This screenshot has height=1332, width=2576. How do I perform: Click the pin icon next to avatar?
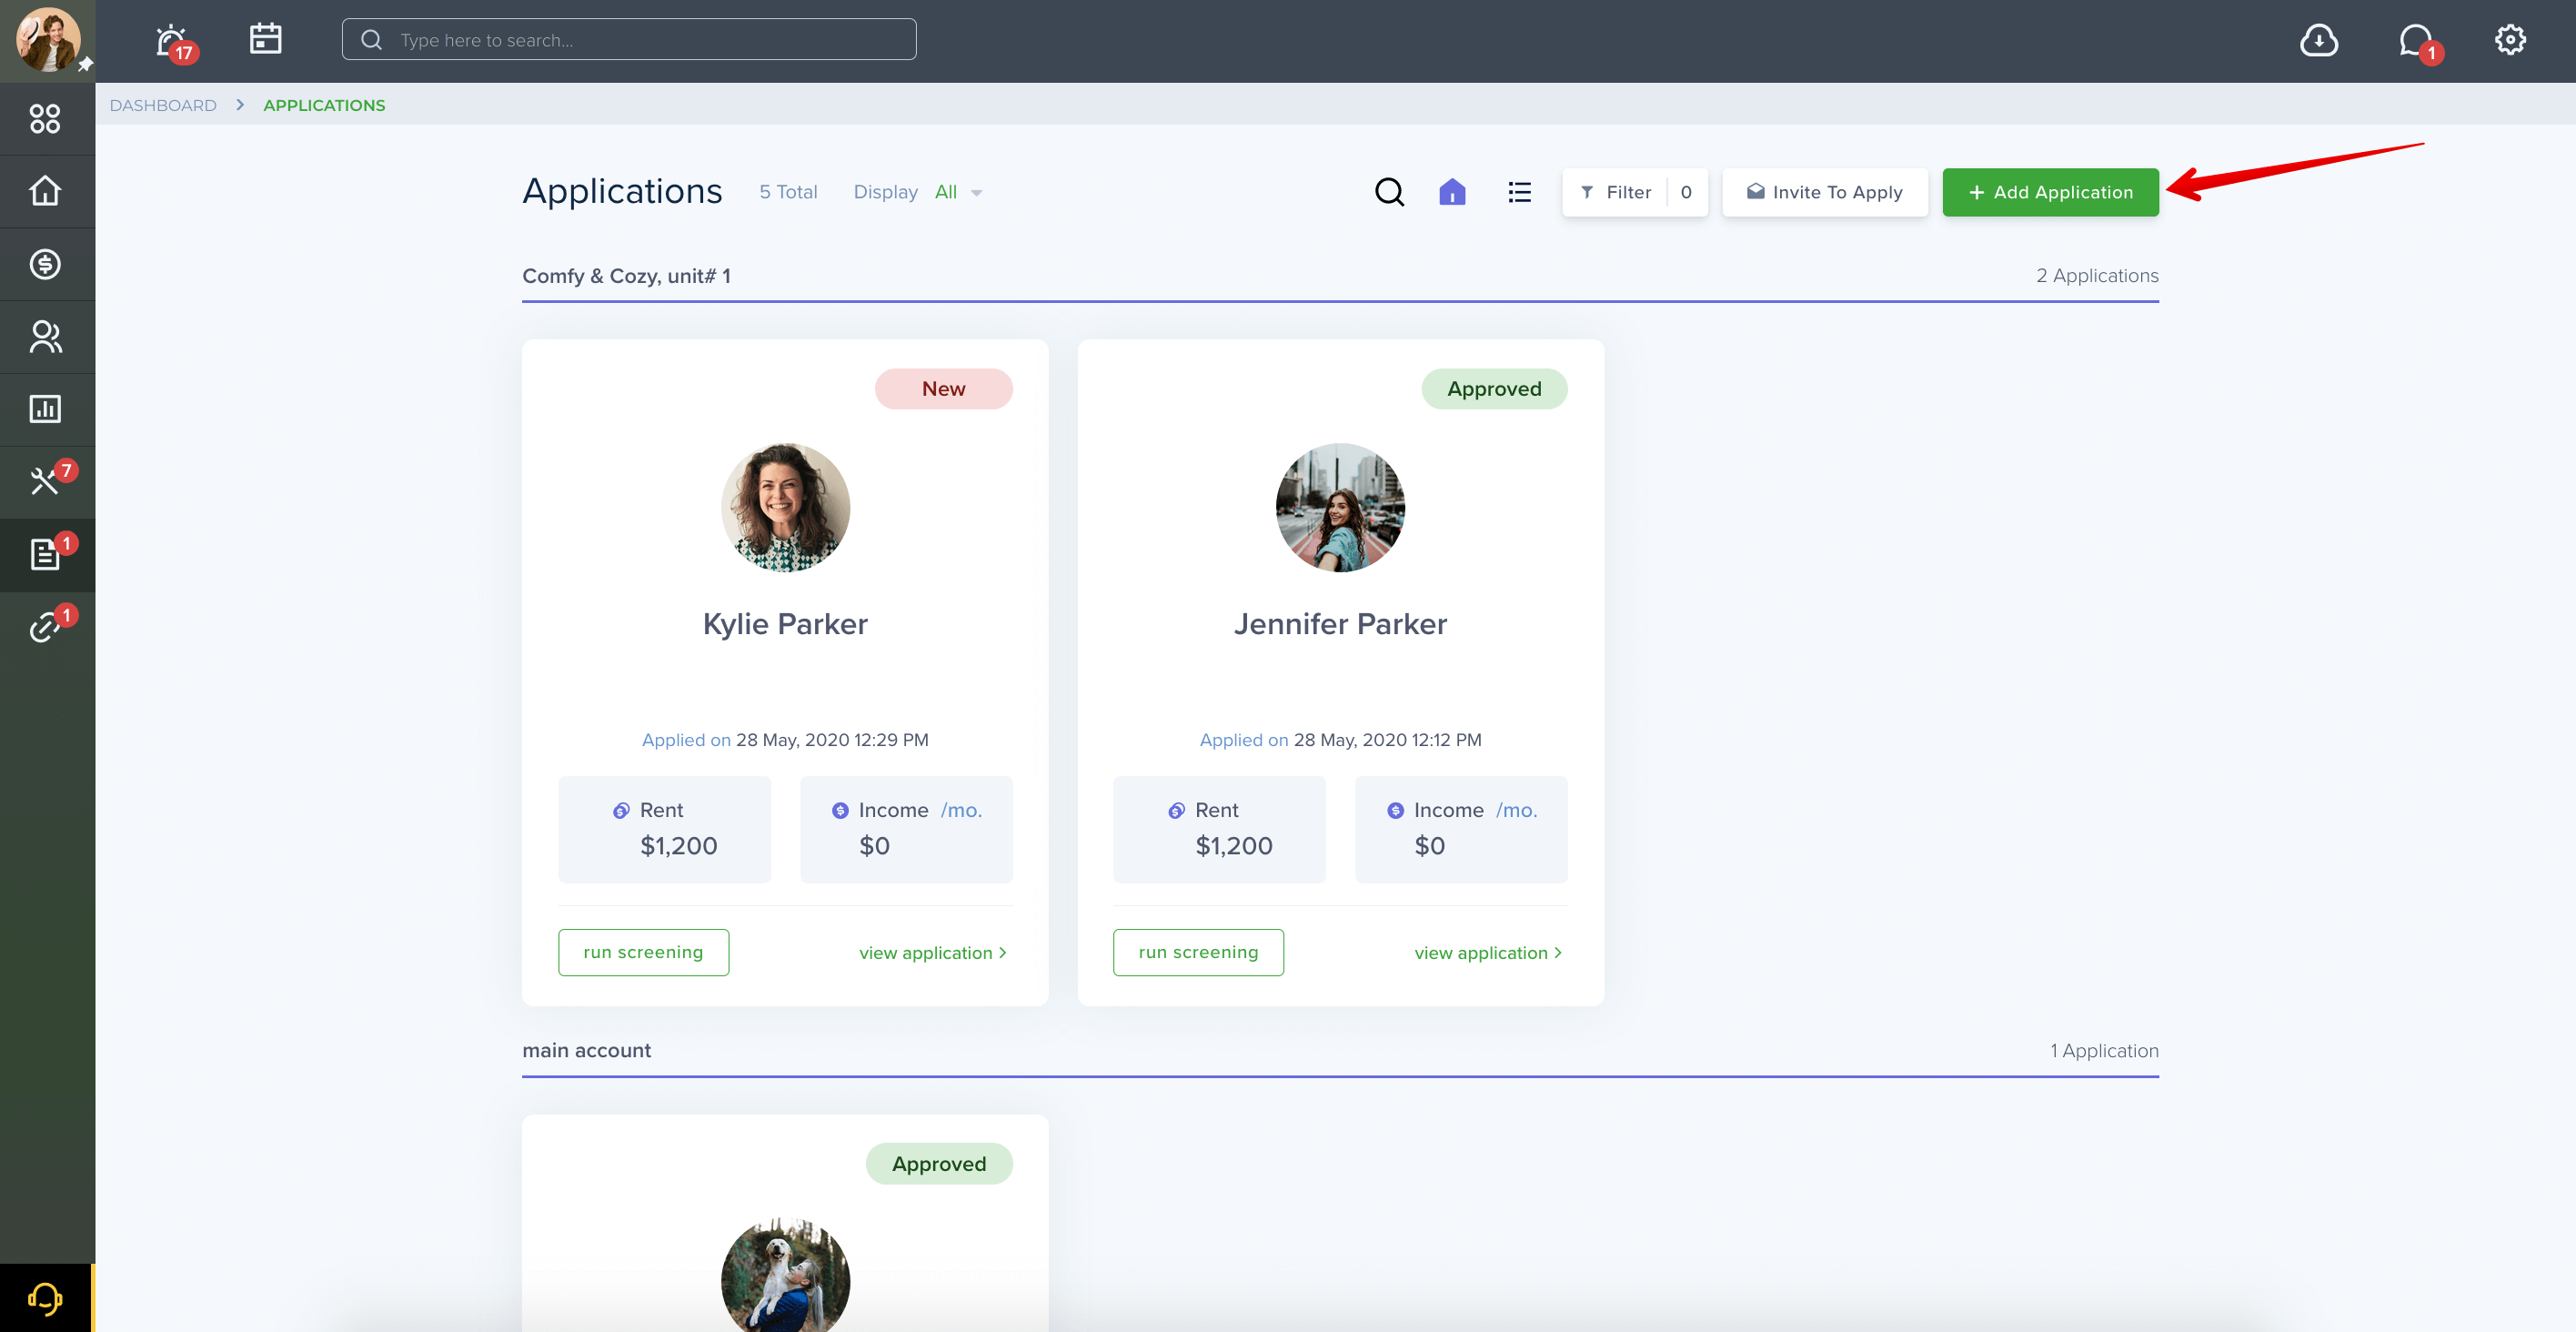(86, 65)
